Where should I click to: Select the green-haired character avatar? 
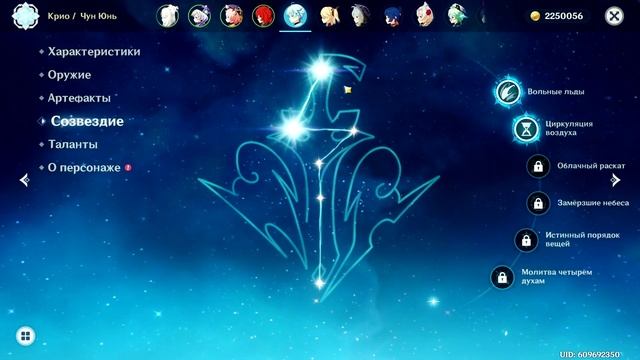(x=456, y=16)
